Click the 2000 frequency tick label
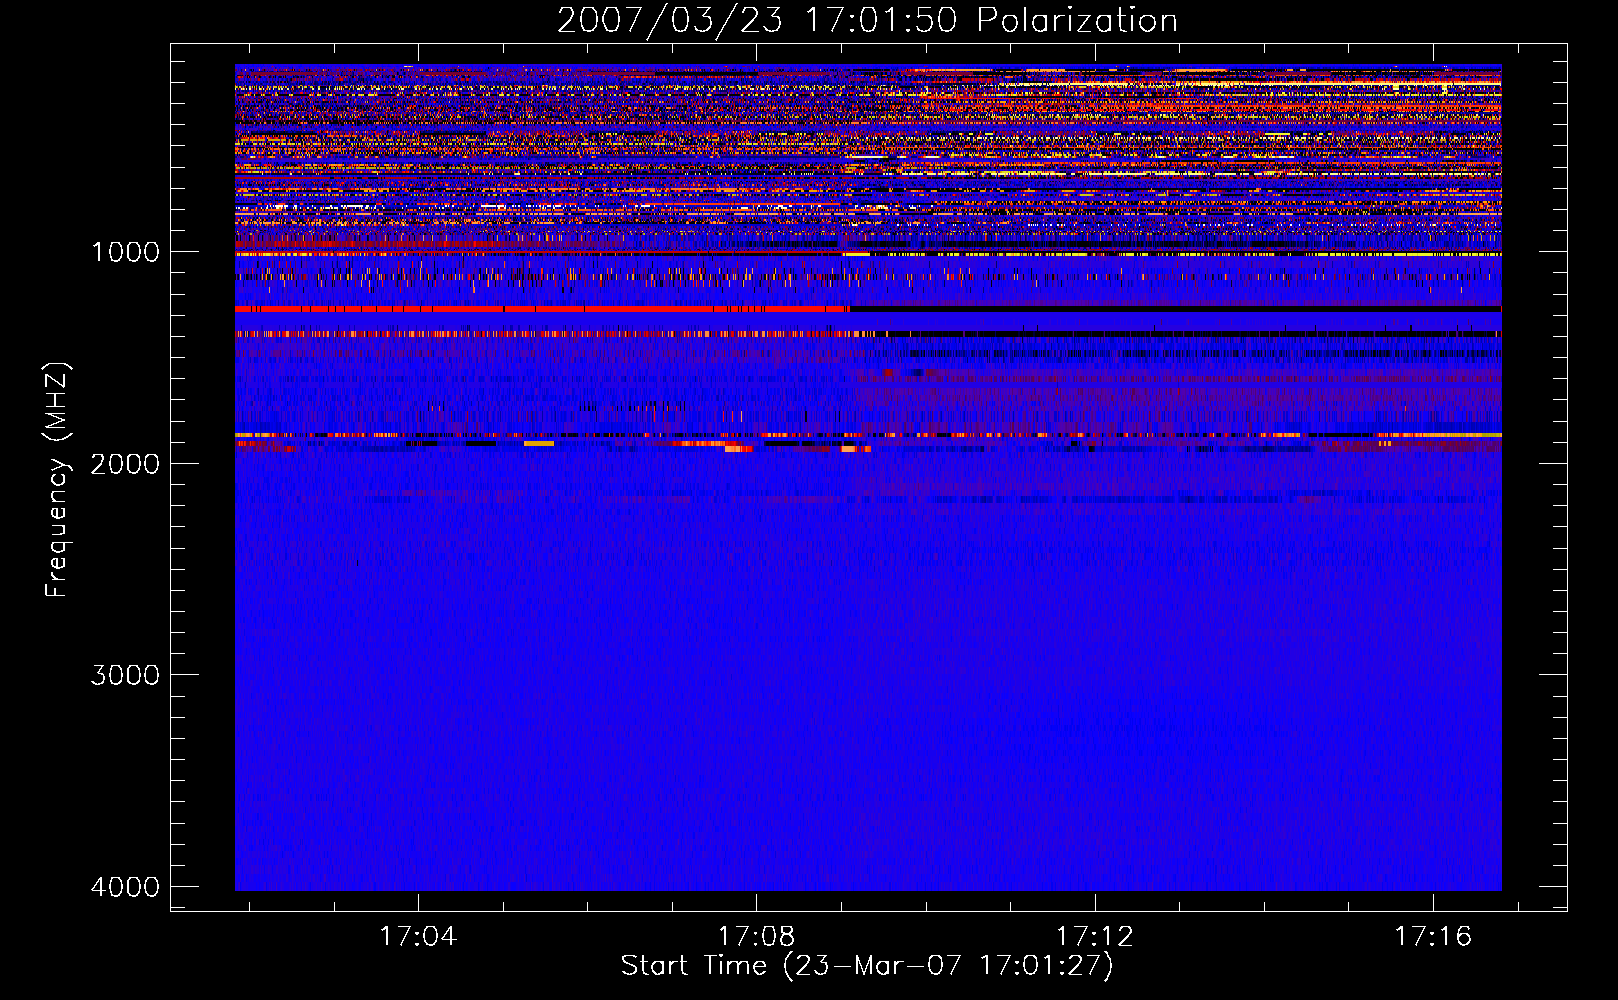 (x=125, y=463)
